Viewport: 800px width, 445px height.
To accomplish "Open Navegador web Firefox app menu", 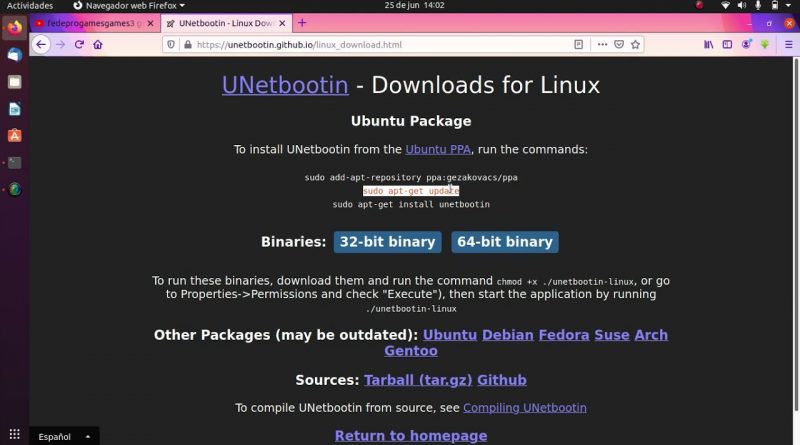I will coord(129,6).
